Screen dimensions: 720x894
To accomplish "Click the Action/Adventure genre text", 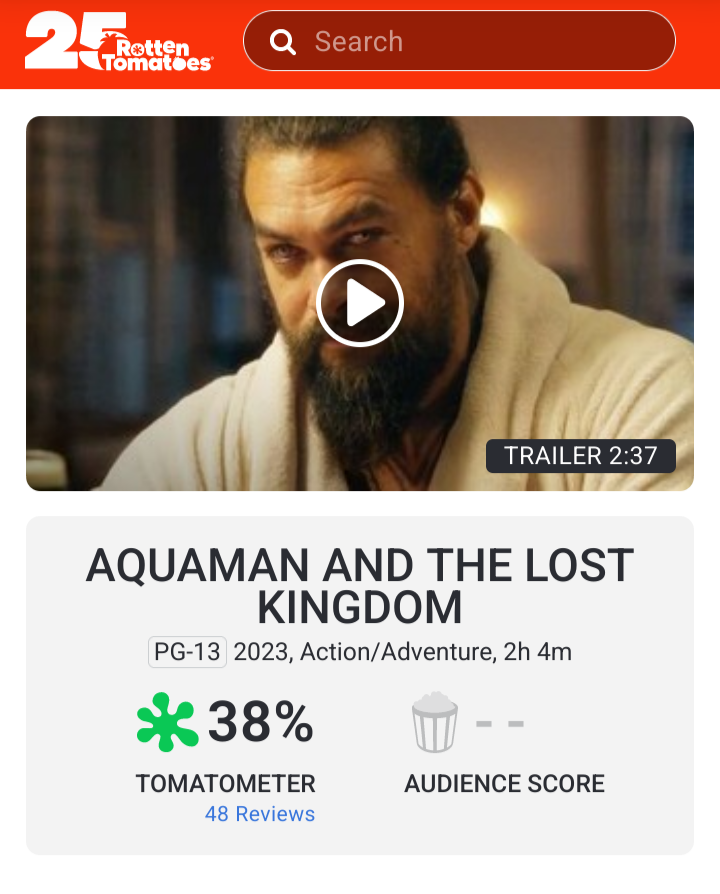I will [x=396, y=653].
